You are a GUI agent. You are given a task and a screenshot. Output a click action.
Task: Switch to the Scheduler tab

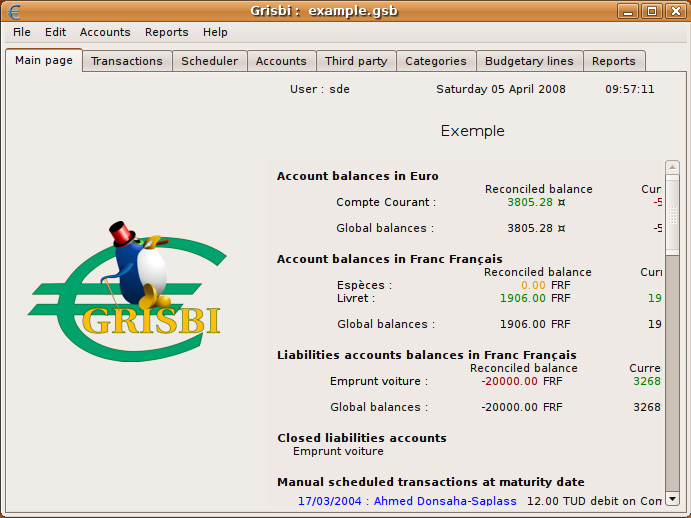(x=210, y=61)
